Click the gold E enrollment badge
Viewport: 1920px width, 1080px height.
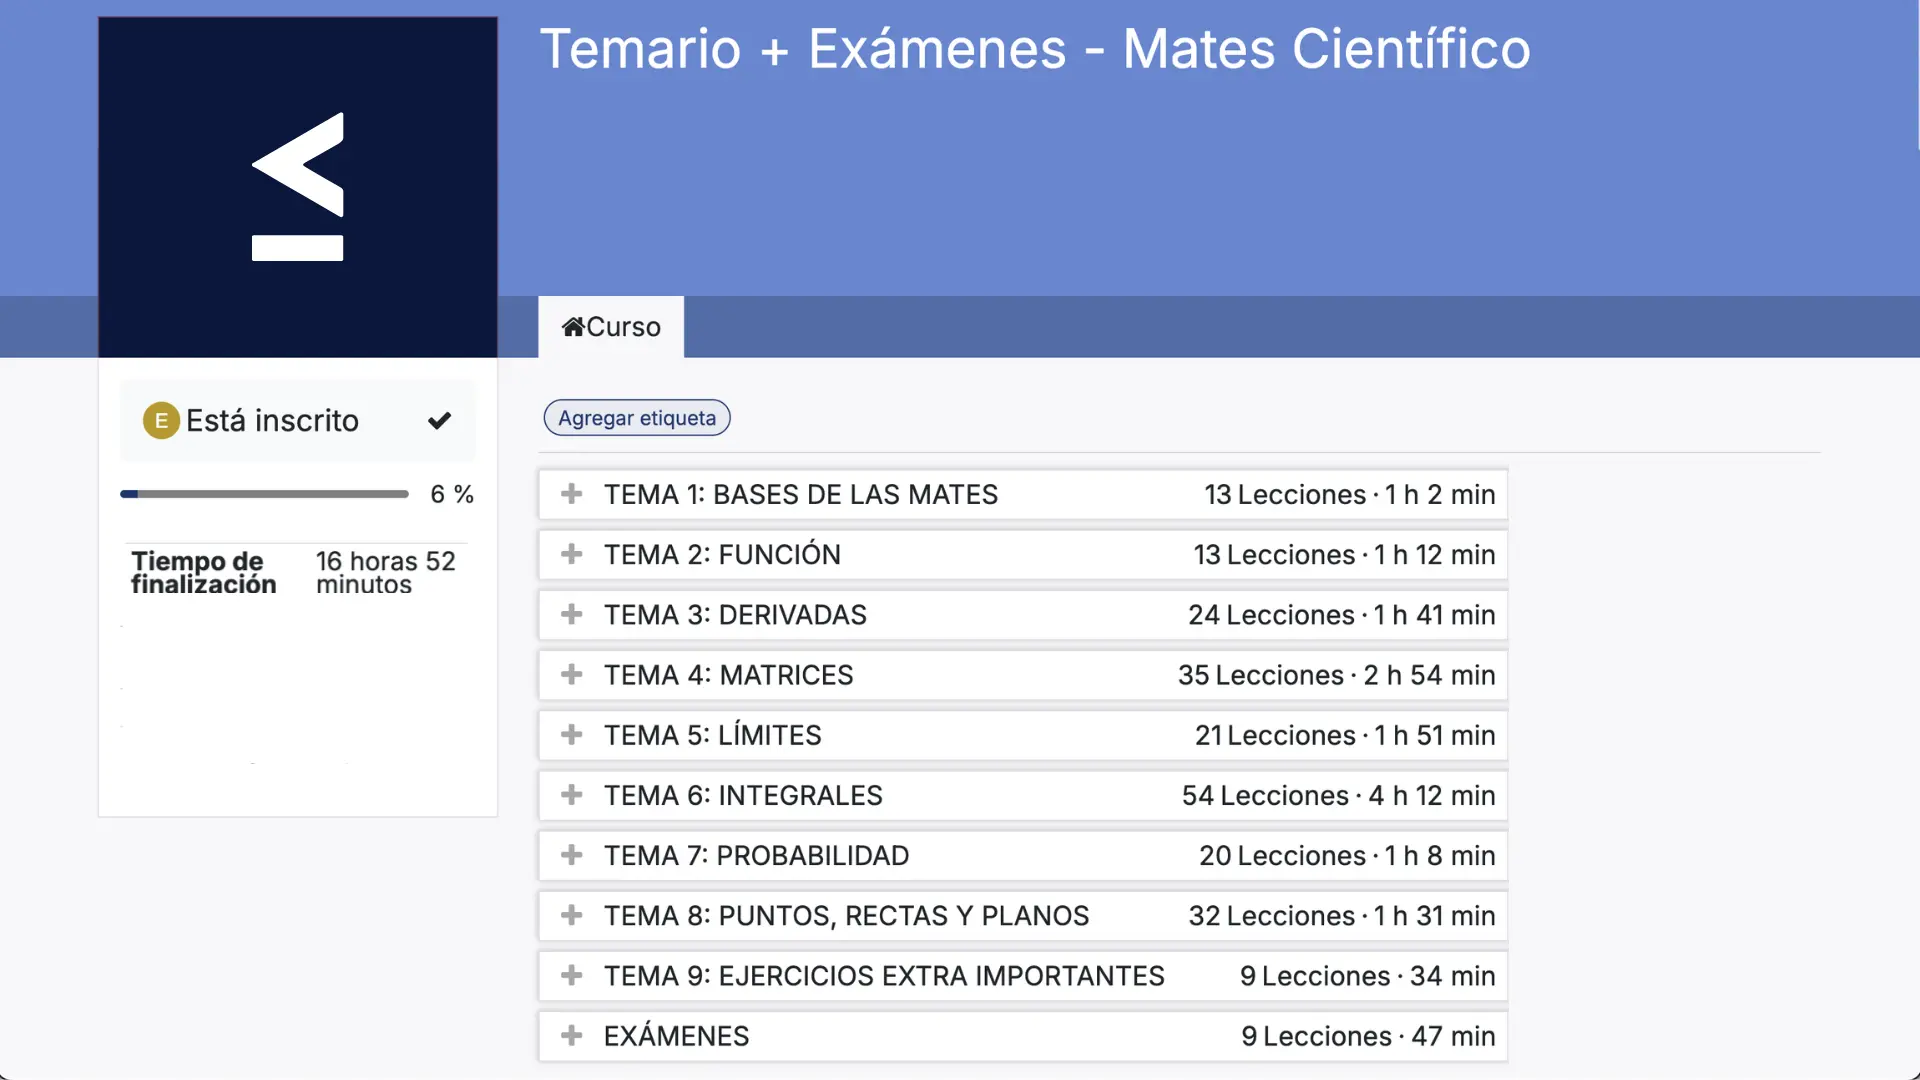161,421
